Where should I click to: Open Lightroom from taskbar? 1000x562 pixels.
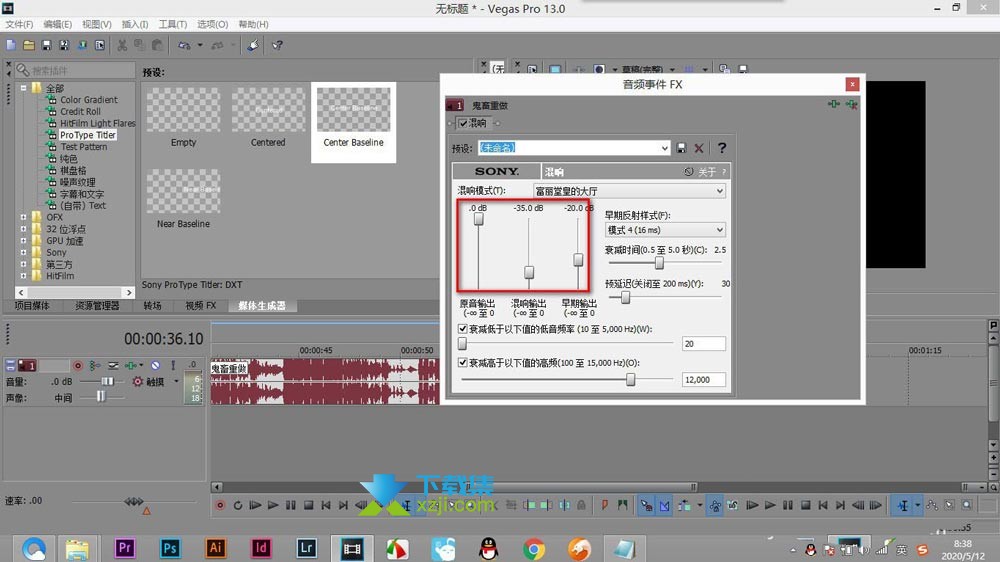(x=306, y=547)
